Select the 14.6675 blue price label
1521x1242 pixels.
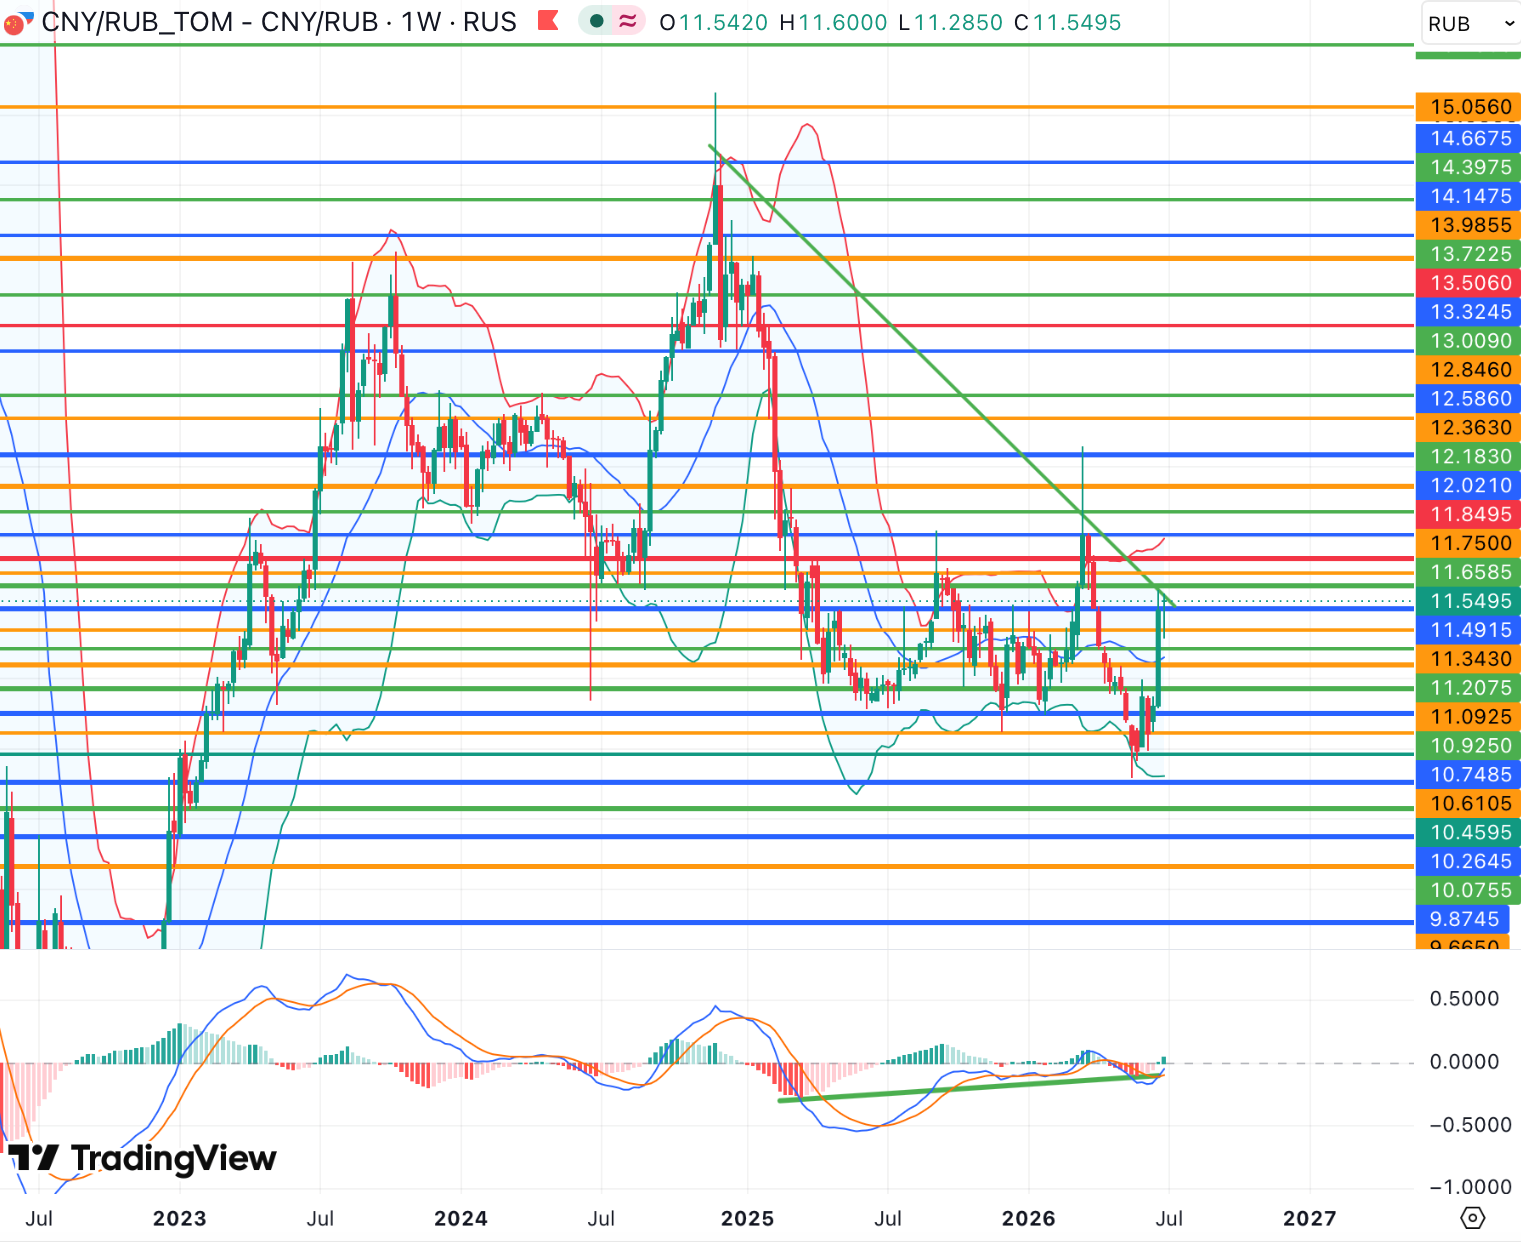tap(1468, 138)
